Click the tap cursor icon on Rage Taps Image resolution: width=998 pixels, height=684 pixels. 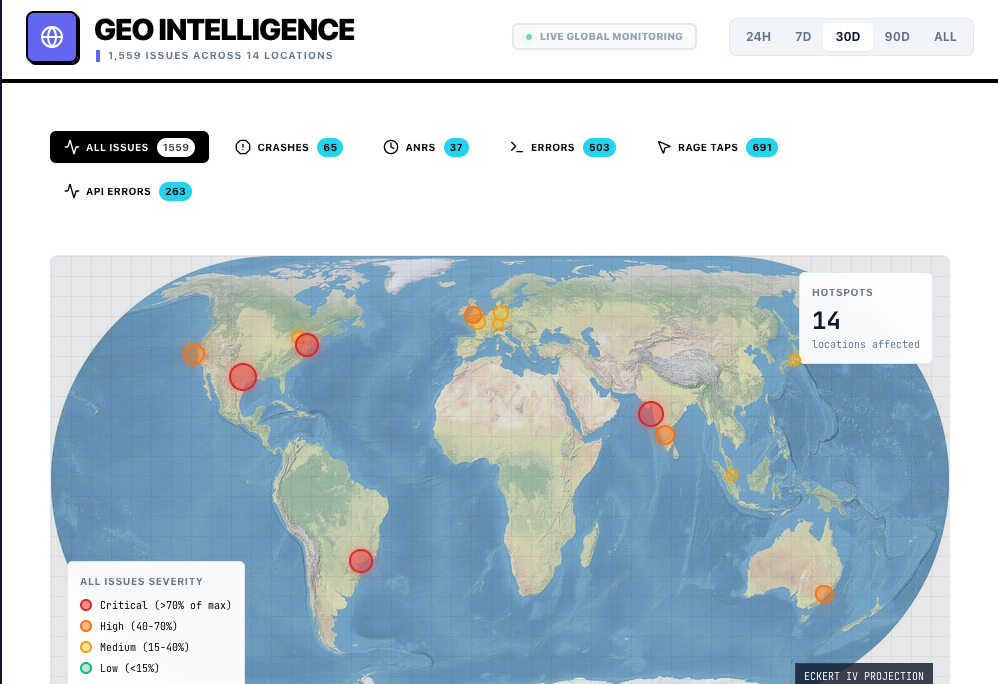click(663, 147)
